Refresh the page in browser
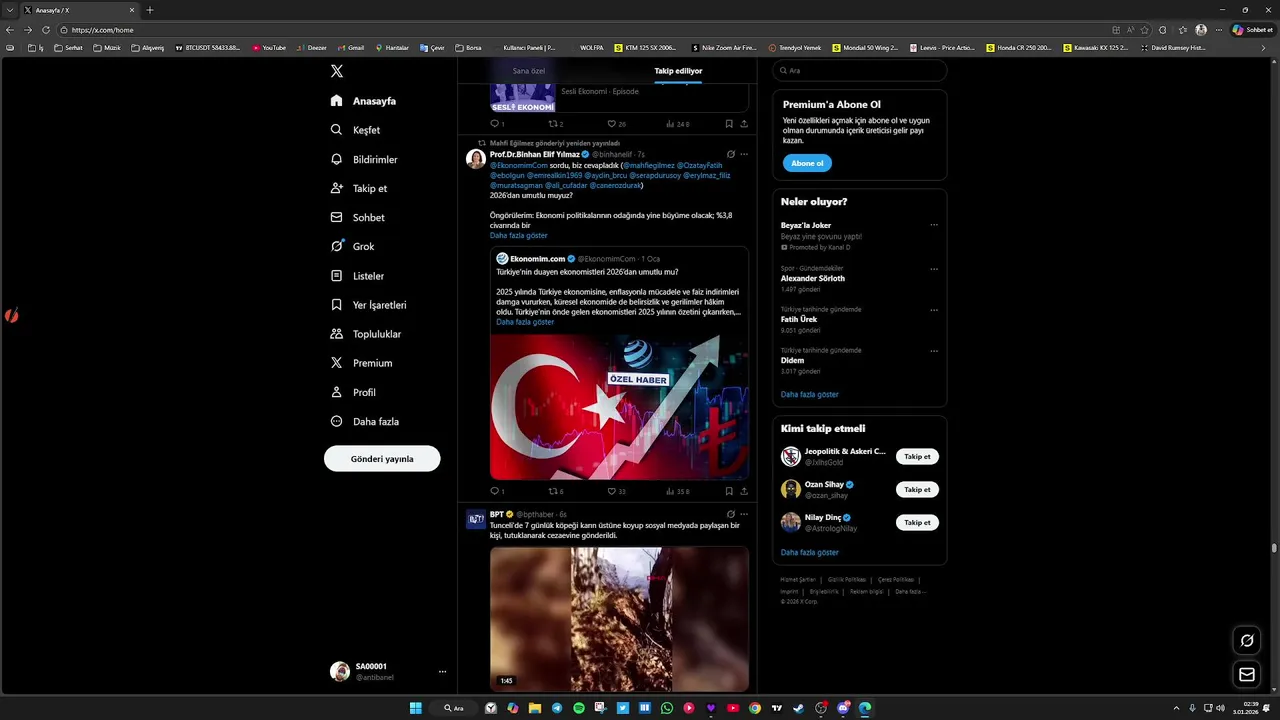 (x=46, y=30)
